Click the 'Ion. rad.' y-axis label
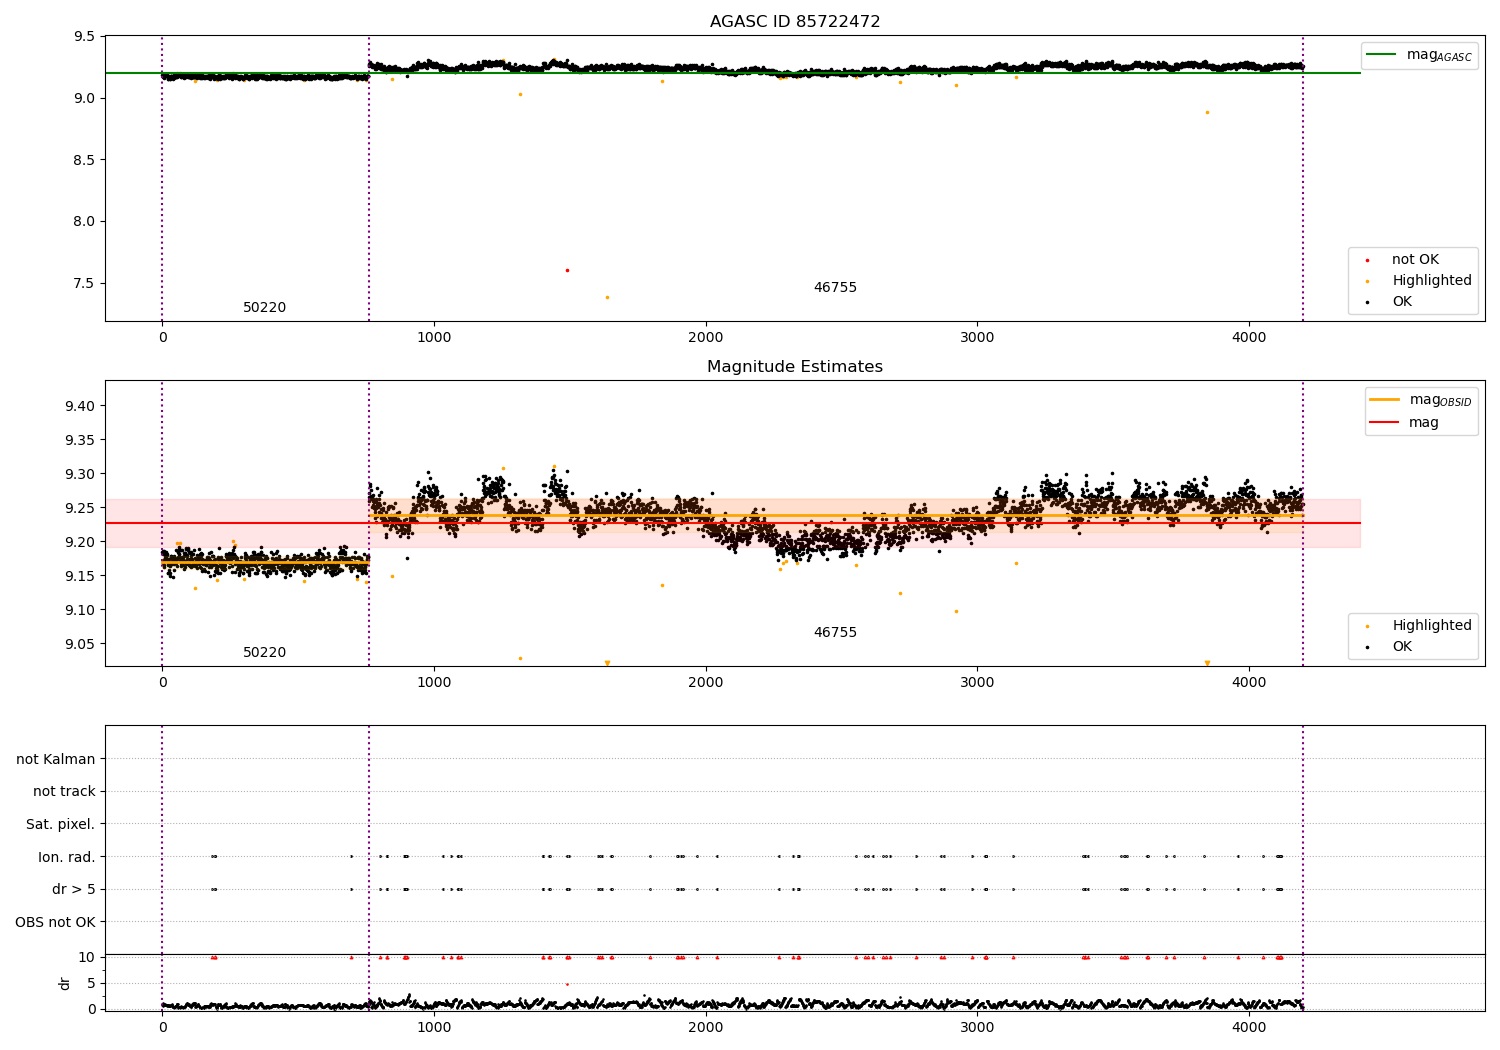1500x1050 pixels. [66, 857]
